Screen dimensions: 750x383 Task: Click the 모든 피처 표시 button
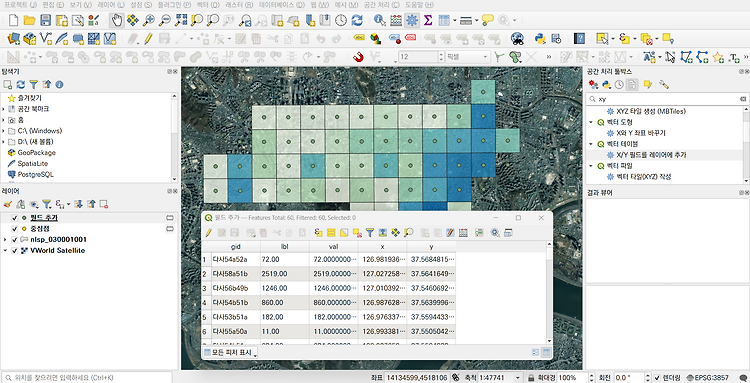pos(231,352)
